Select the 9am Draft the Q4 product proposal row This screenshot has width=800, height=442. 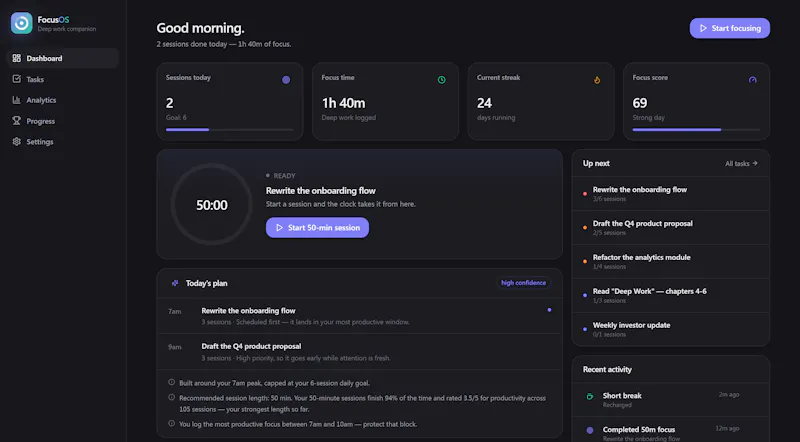point(360,352)
